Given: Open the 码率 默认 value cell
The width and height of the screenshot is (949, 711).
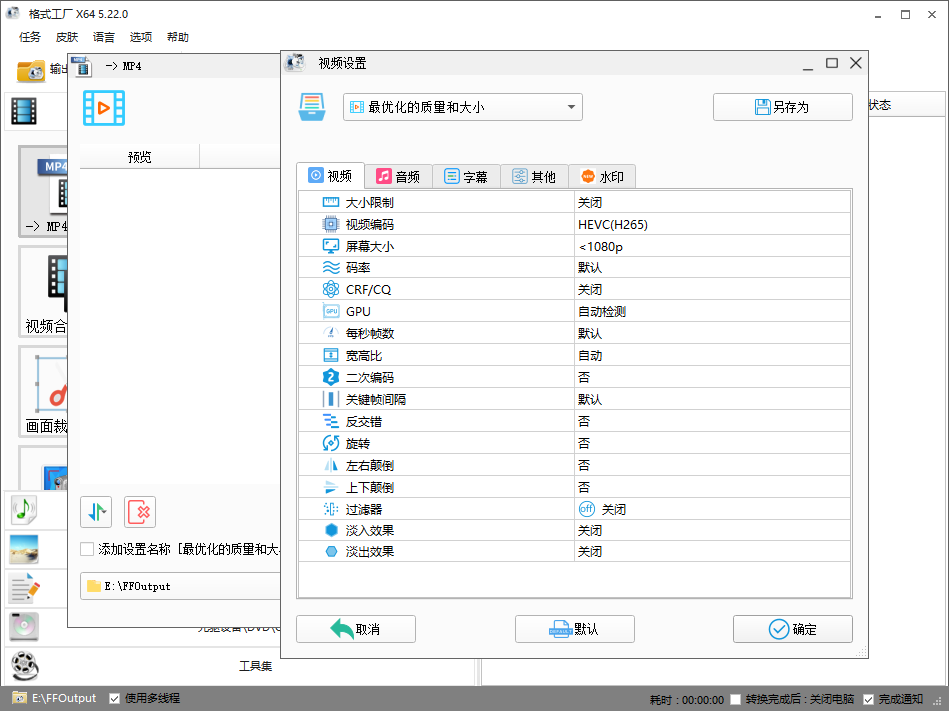Looking at the screenshot, I should 712,267.
